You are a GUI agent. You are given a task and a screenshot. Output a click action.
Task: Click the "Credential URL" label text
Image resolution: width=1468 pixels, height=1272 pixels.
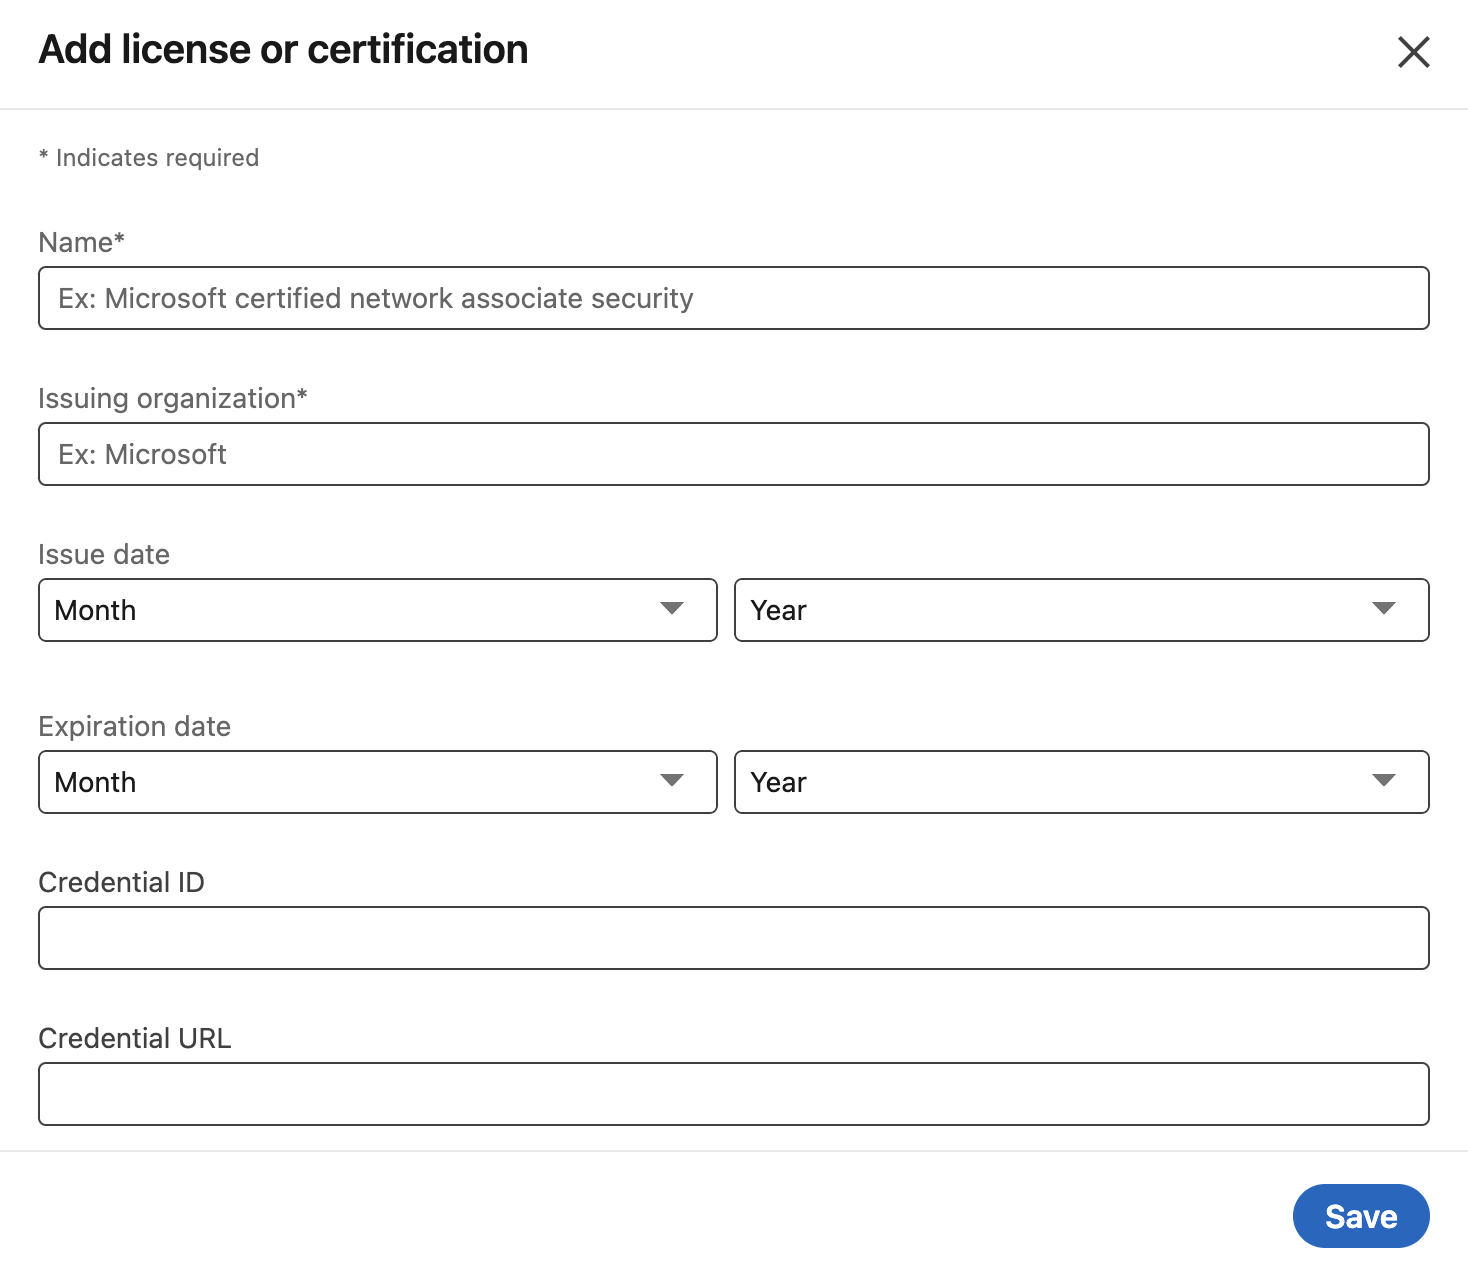pos(134,1038)
